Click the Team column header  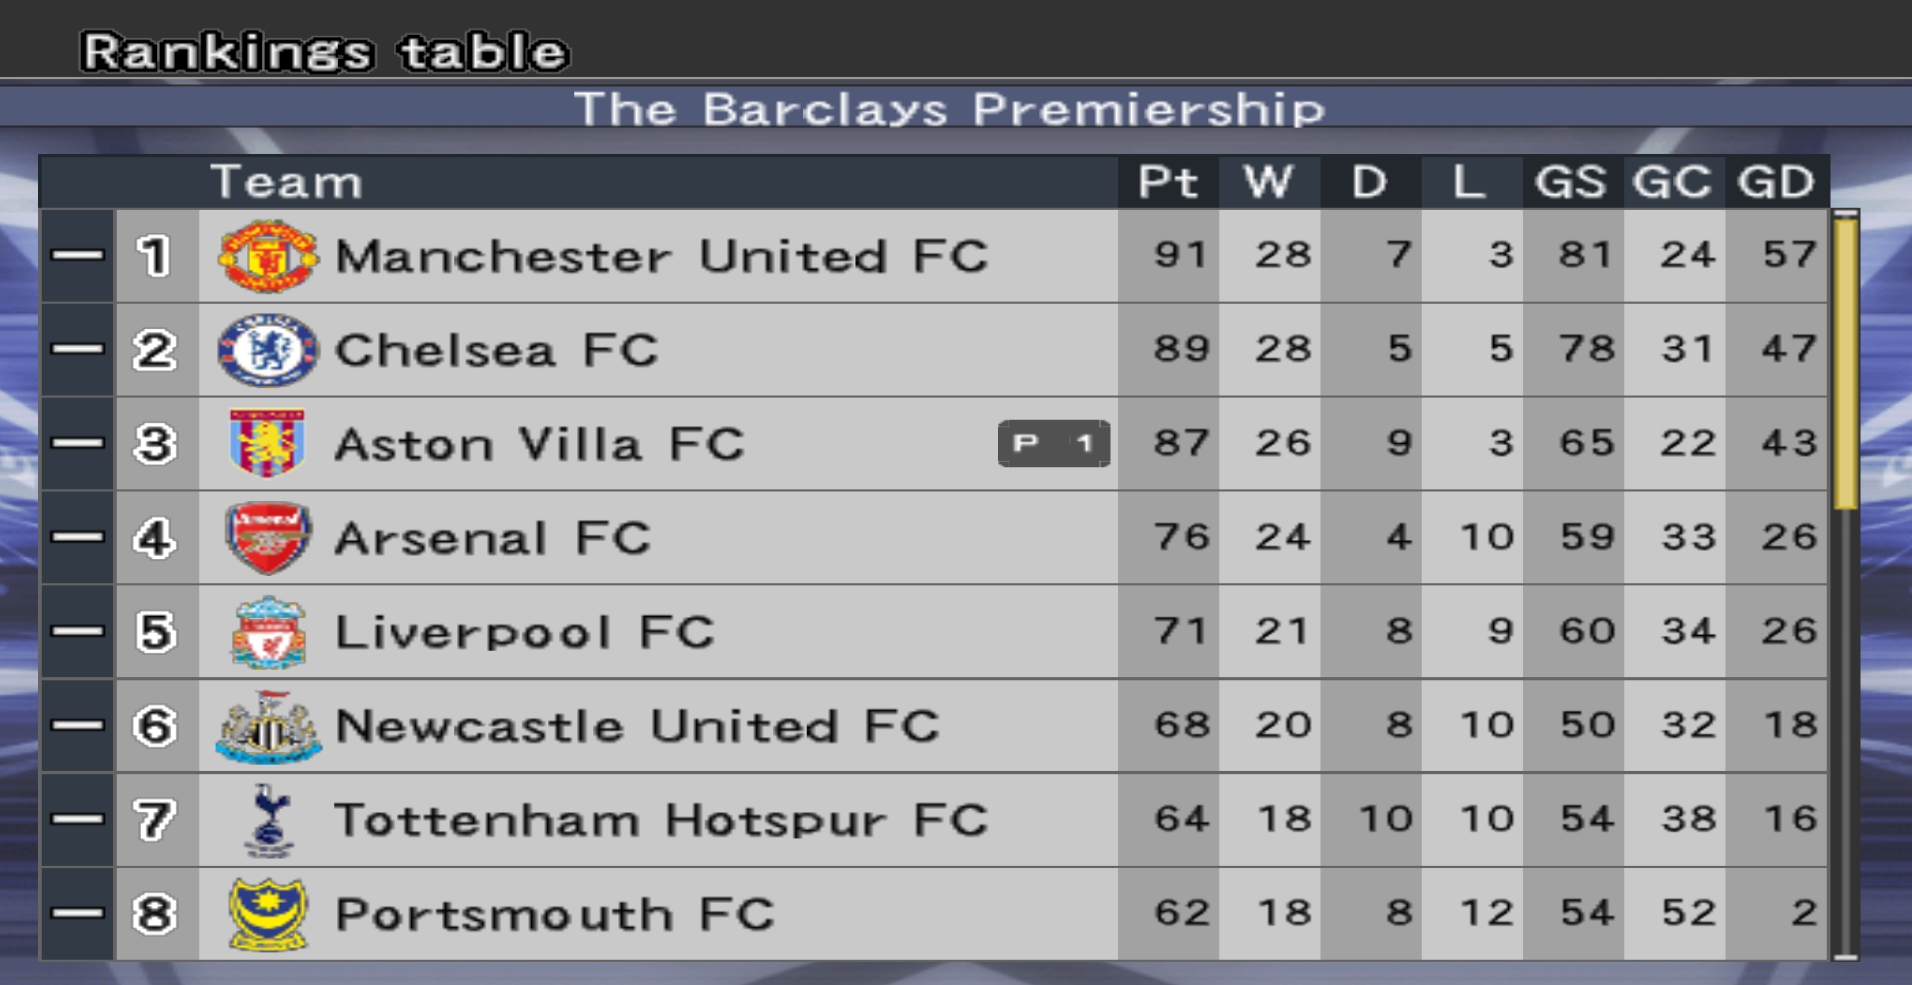click(286, 182)
